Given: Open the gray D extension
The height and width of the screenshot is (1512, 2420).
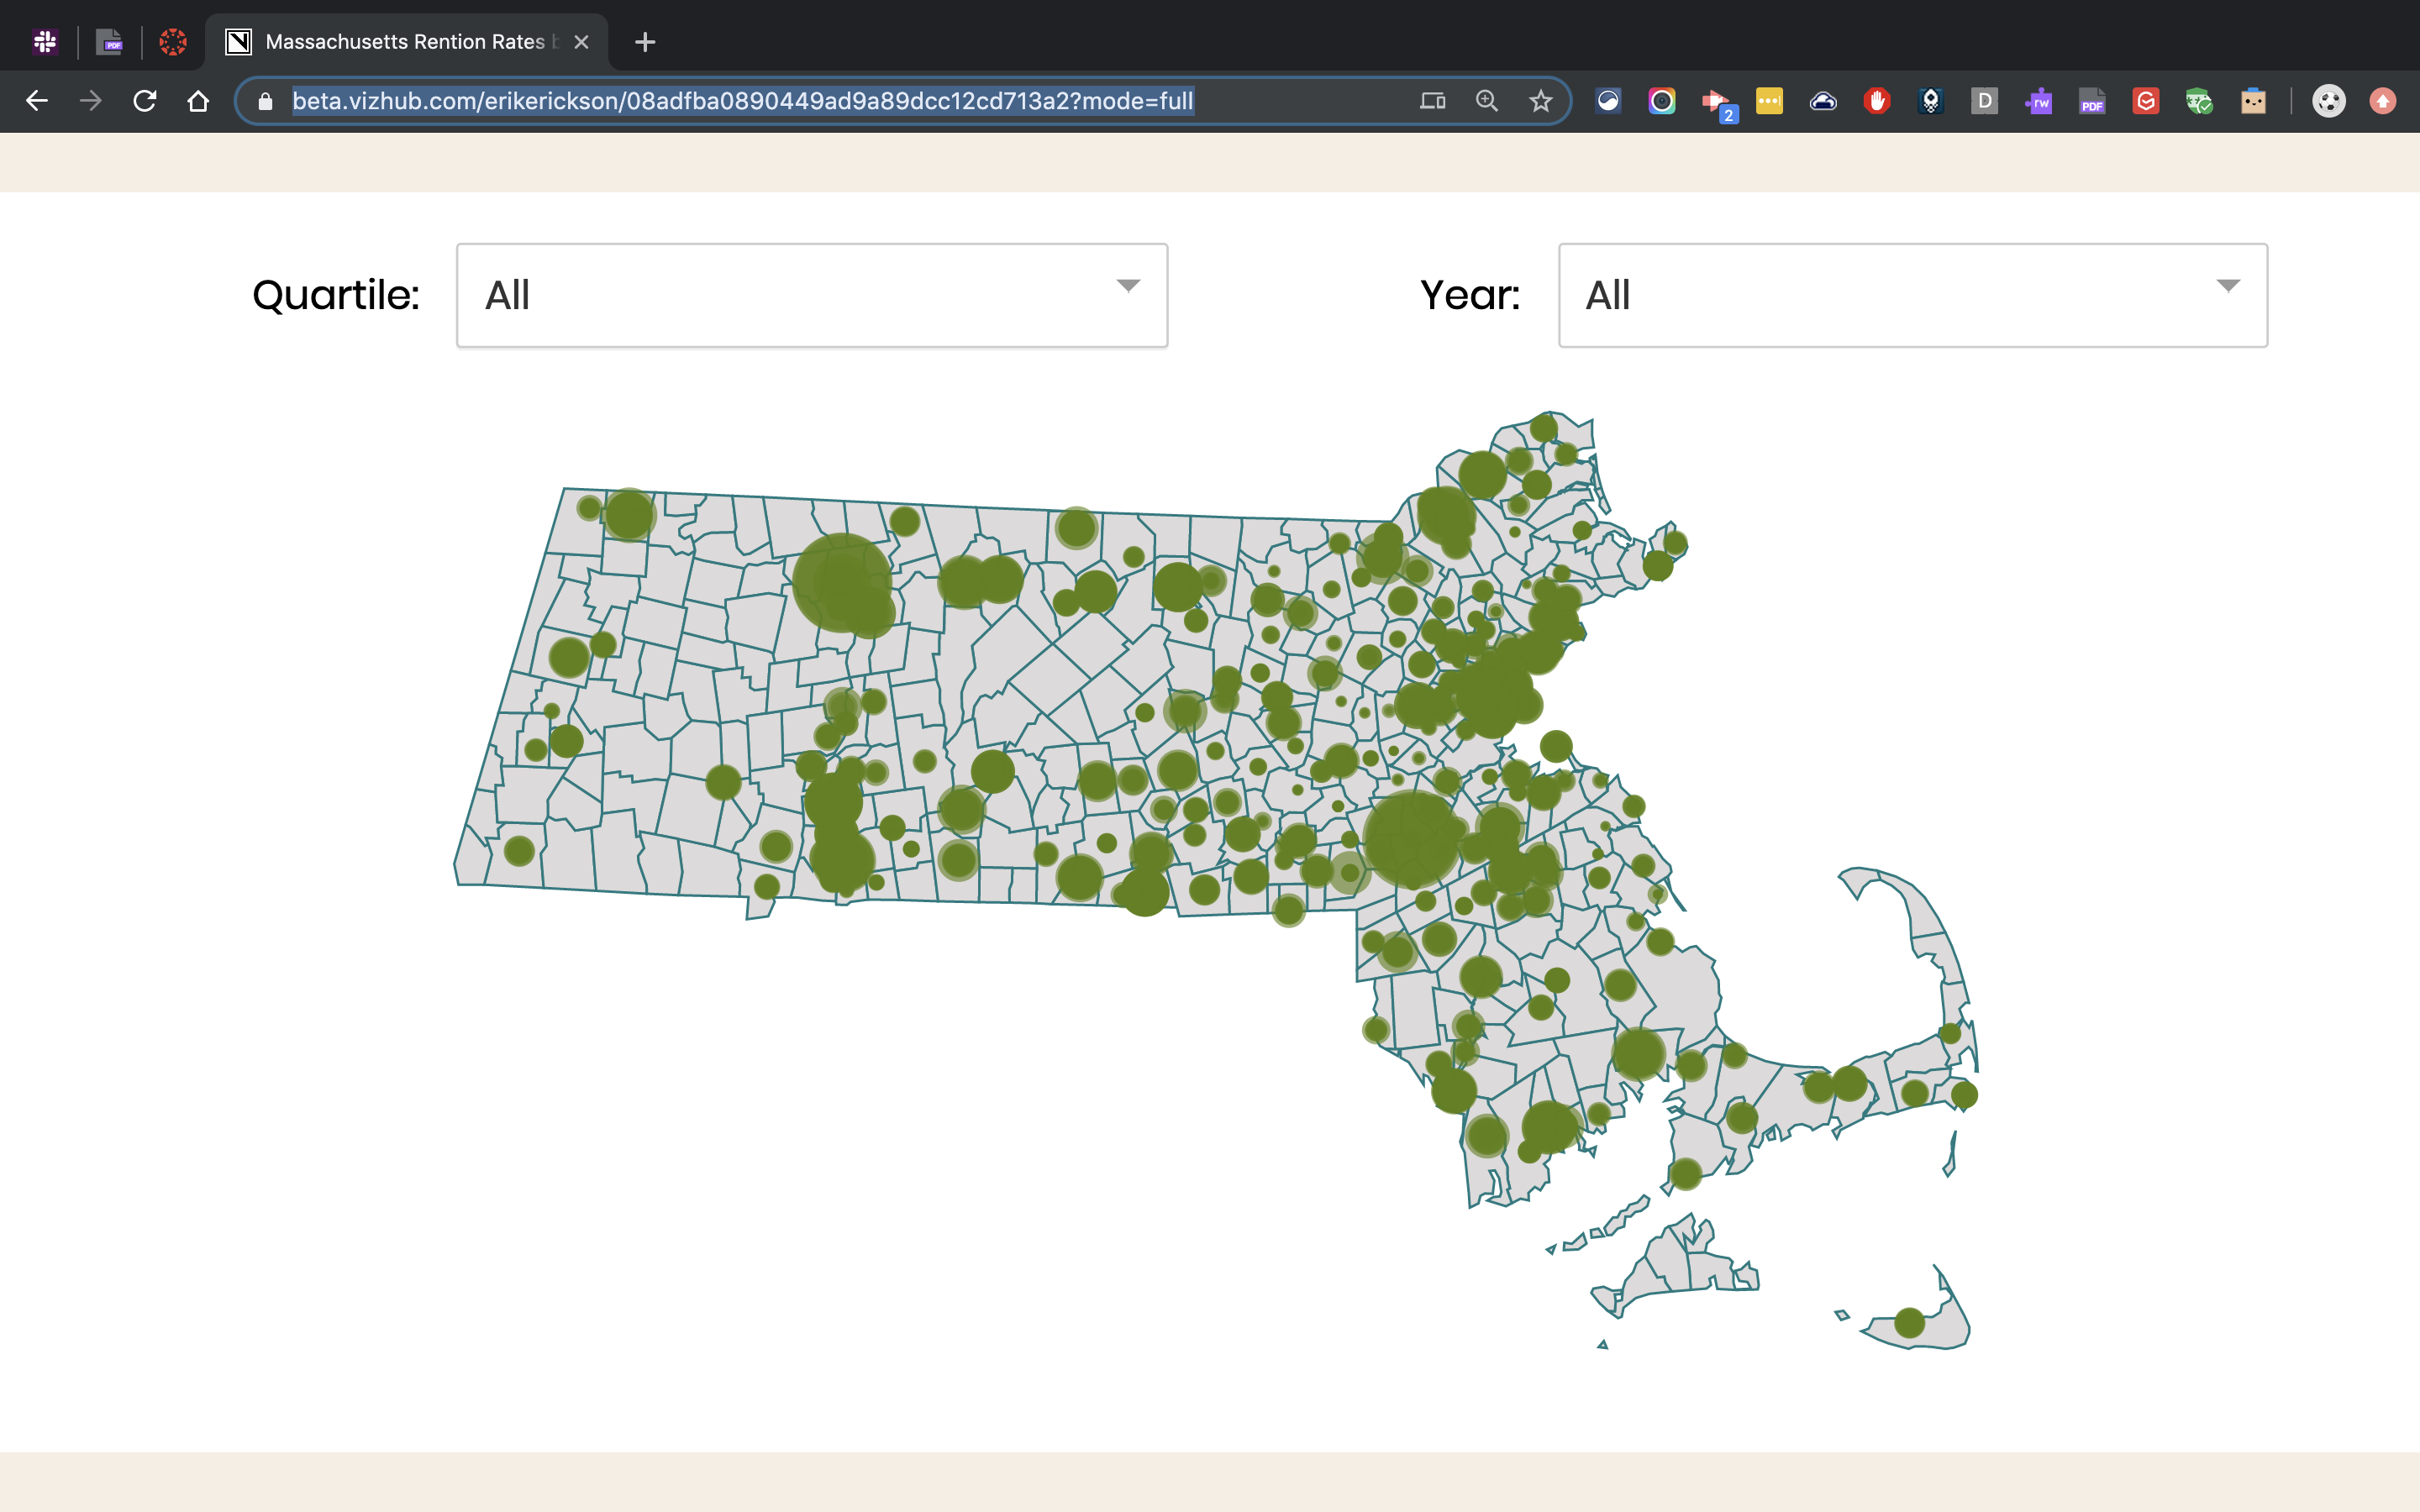Looking at the screenshot, I should pyautogui.click(x=1985, y=101).
